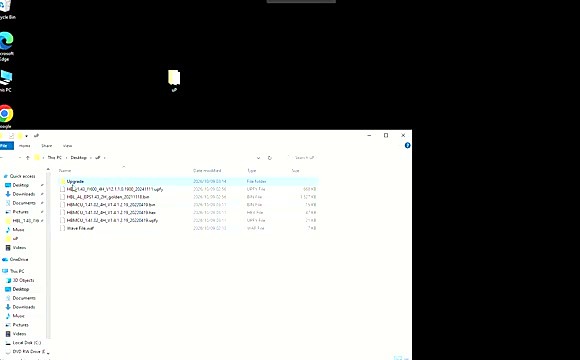This screenshot has width=580, height=360.
Task: Open Music under This PC in the sidebar
Action: pyautogui.click(x=18, y=316)
